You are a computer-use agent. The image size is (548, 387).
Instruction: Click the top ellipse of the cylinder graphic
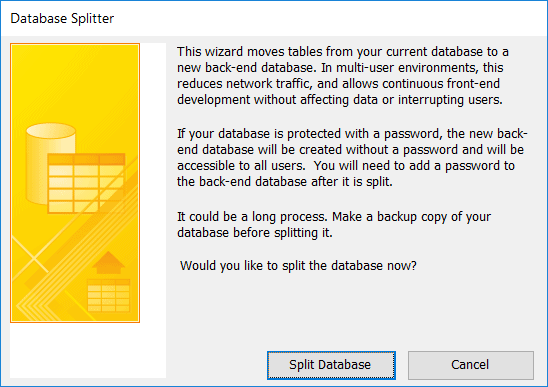[51, 131]
